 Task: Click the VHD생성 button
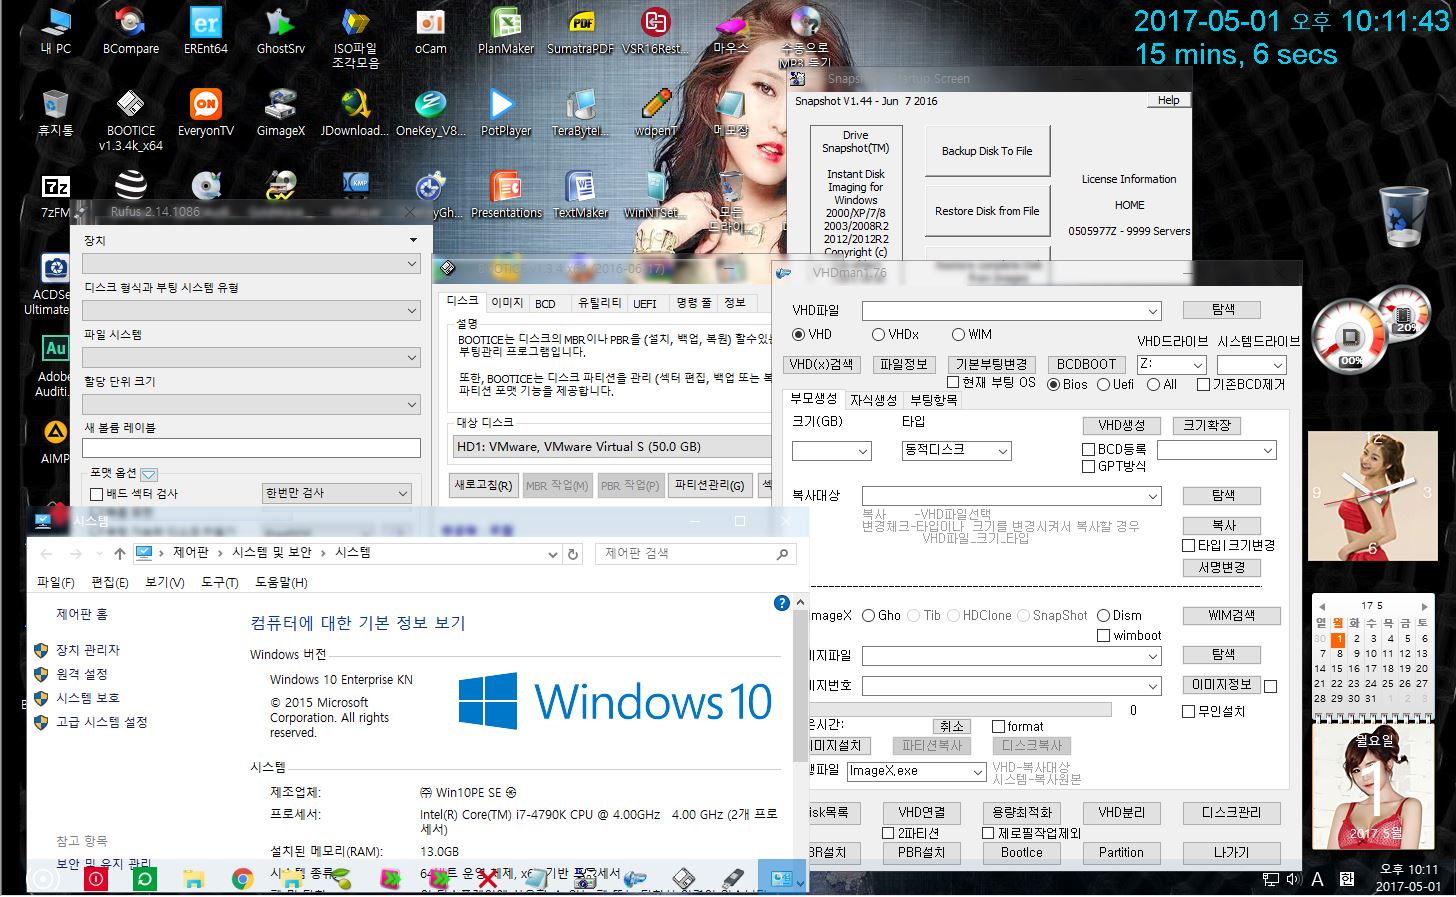(1121, 425)
